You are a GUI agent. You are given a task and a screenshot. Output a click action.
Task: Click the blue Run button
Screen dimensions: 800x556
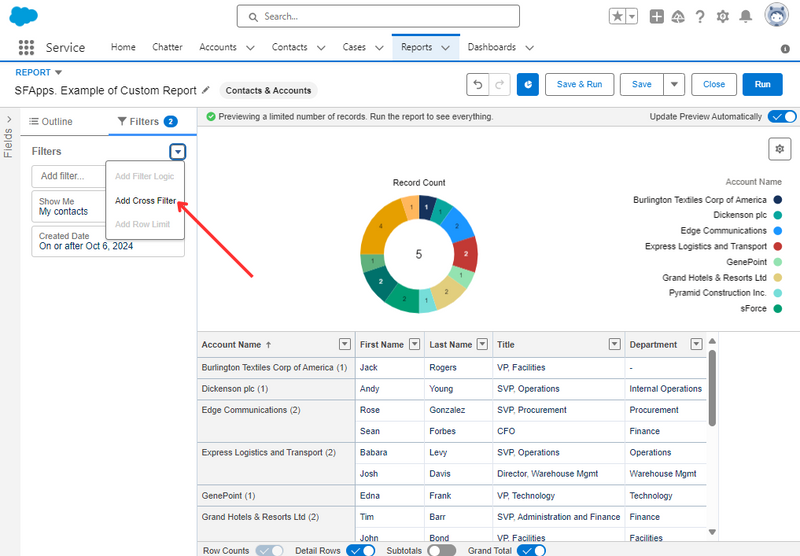[762, 84]
